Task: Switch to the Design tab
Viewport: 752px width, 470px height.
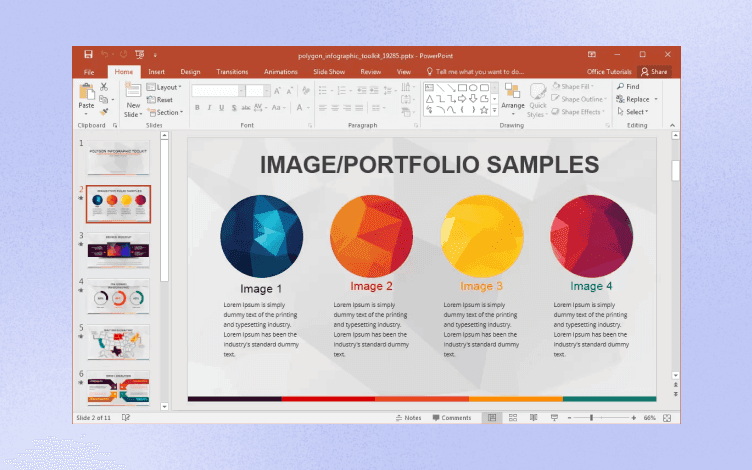Action: pyautogui.click(x=190, y=72)
